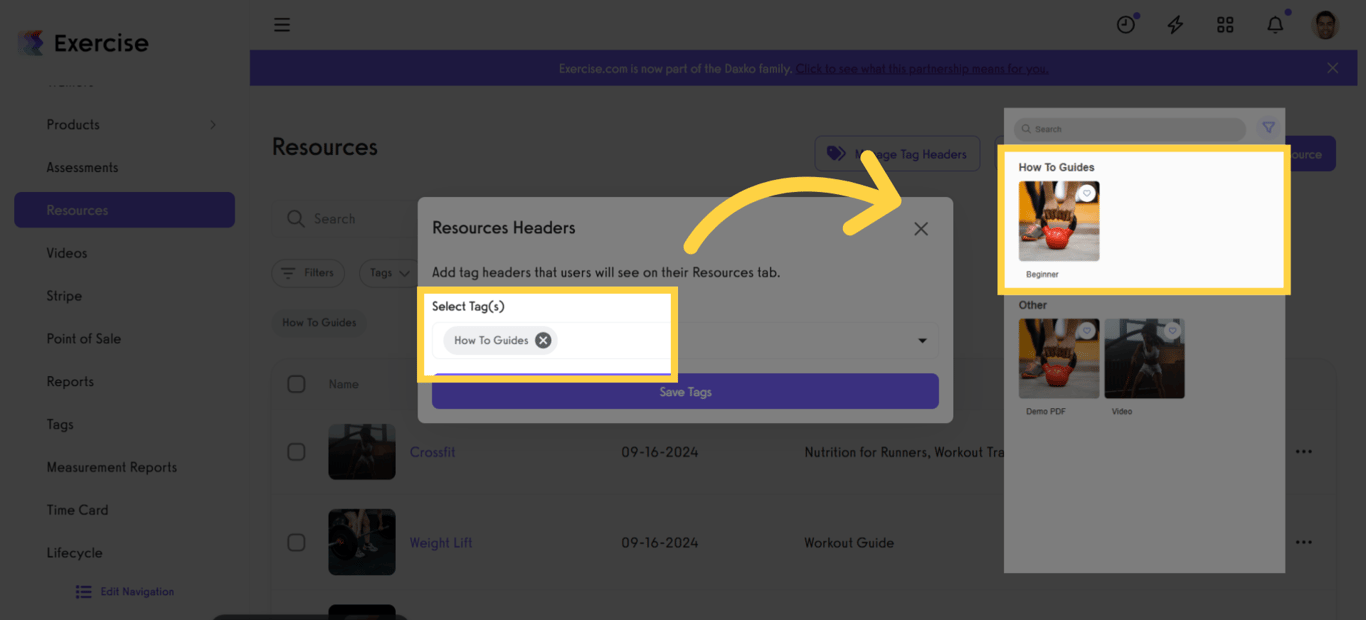
Task: Open the apps grid icon in top bar
Action: [x=1225, y=24]
